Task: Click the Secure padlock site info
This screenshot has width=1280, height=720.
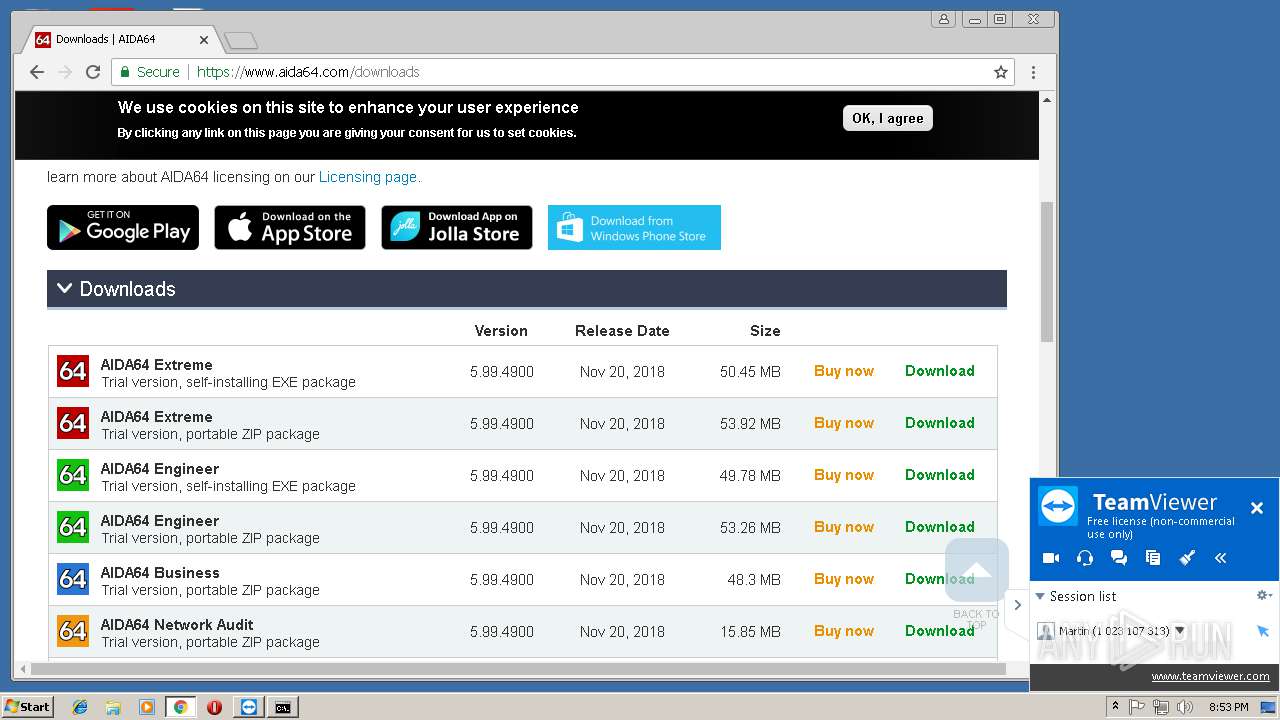Action: pyautogui.click(x=150, y=72)
